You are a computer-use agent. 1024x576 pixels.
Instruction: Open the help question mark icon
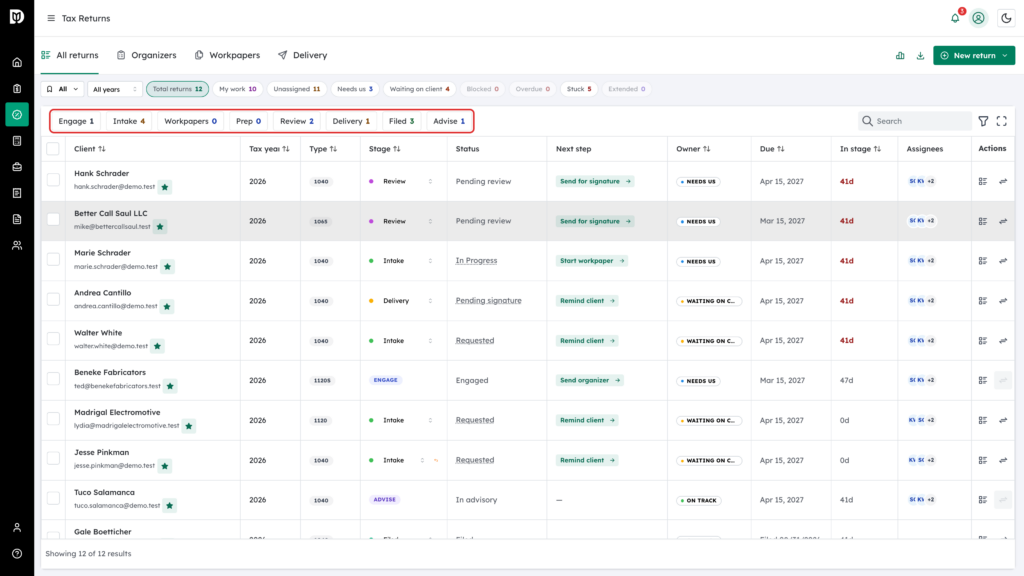point(17,554)
